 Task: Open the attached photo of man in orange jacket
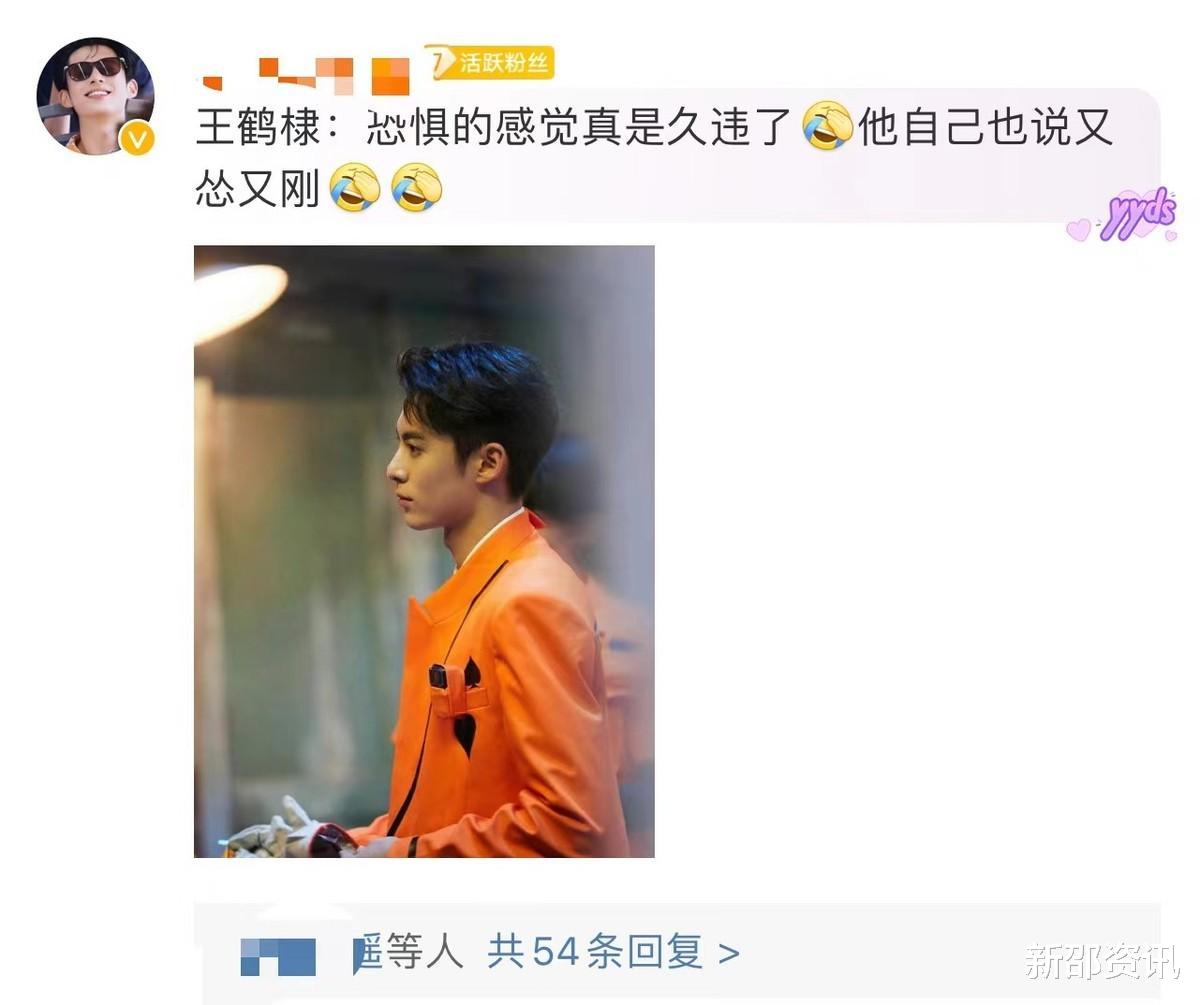point(424,551)
